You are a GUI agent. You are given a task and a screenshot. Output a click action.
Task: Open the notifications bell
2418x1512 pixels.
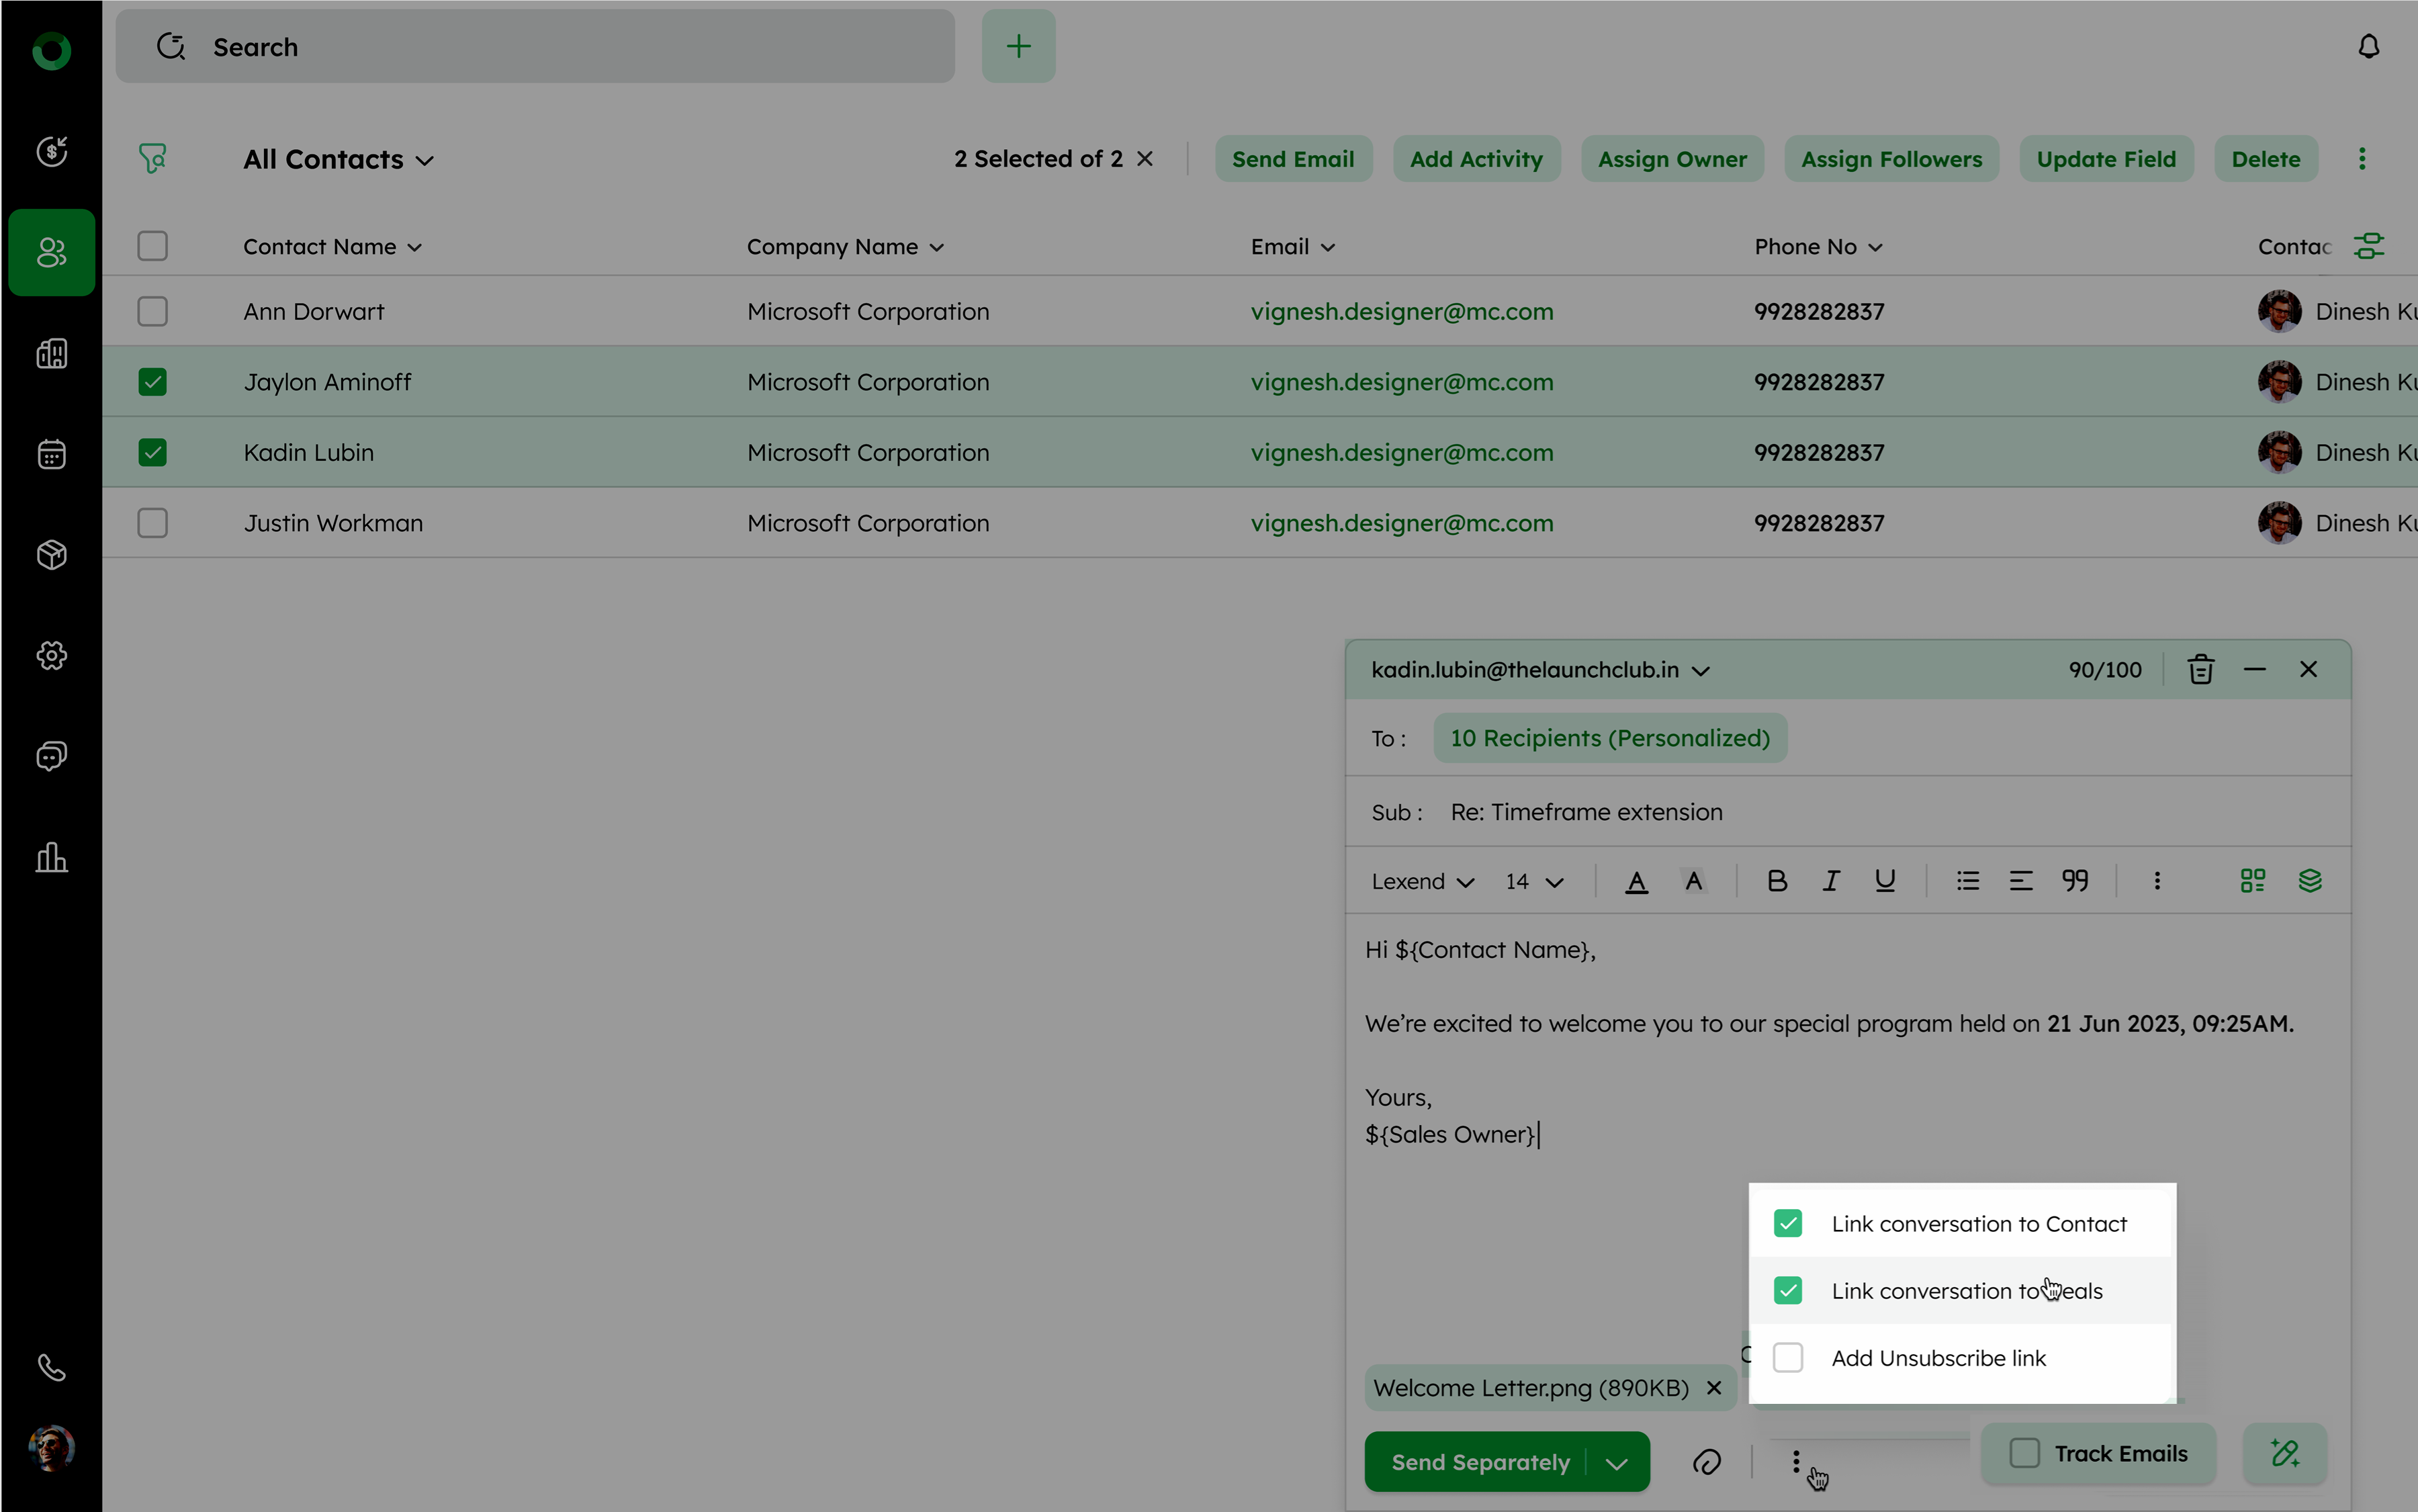click(2368, 47)
